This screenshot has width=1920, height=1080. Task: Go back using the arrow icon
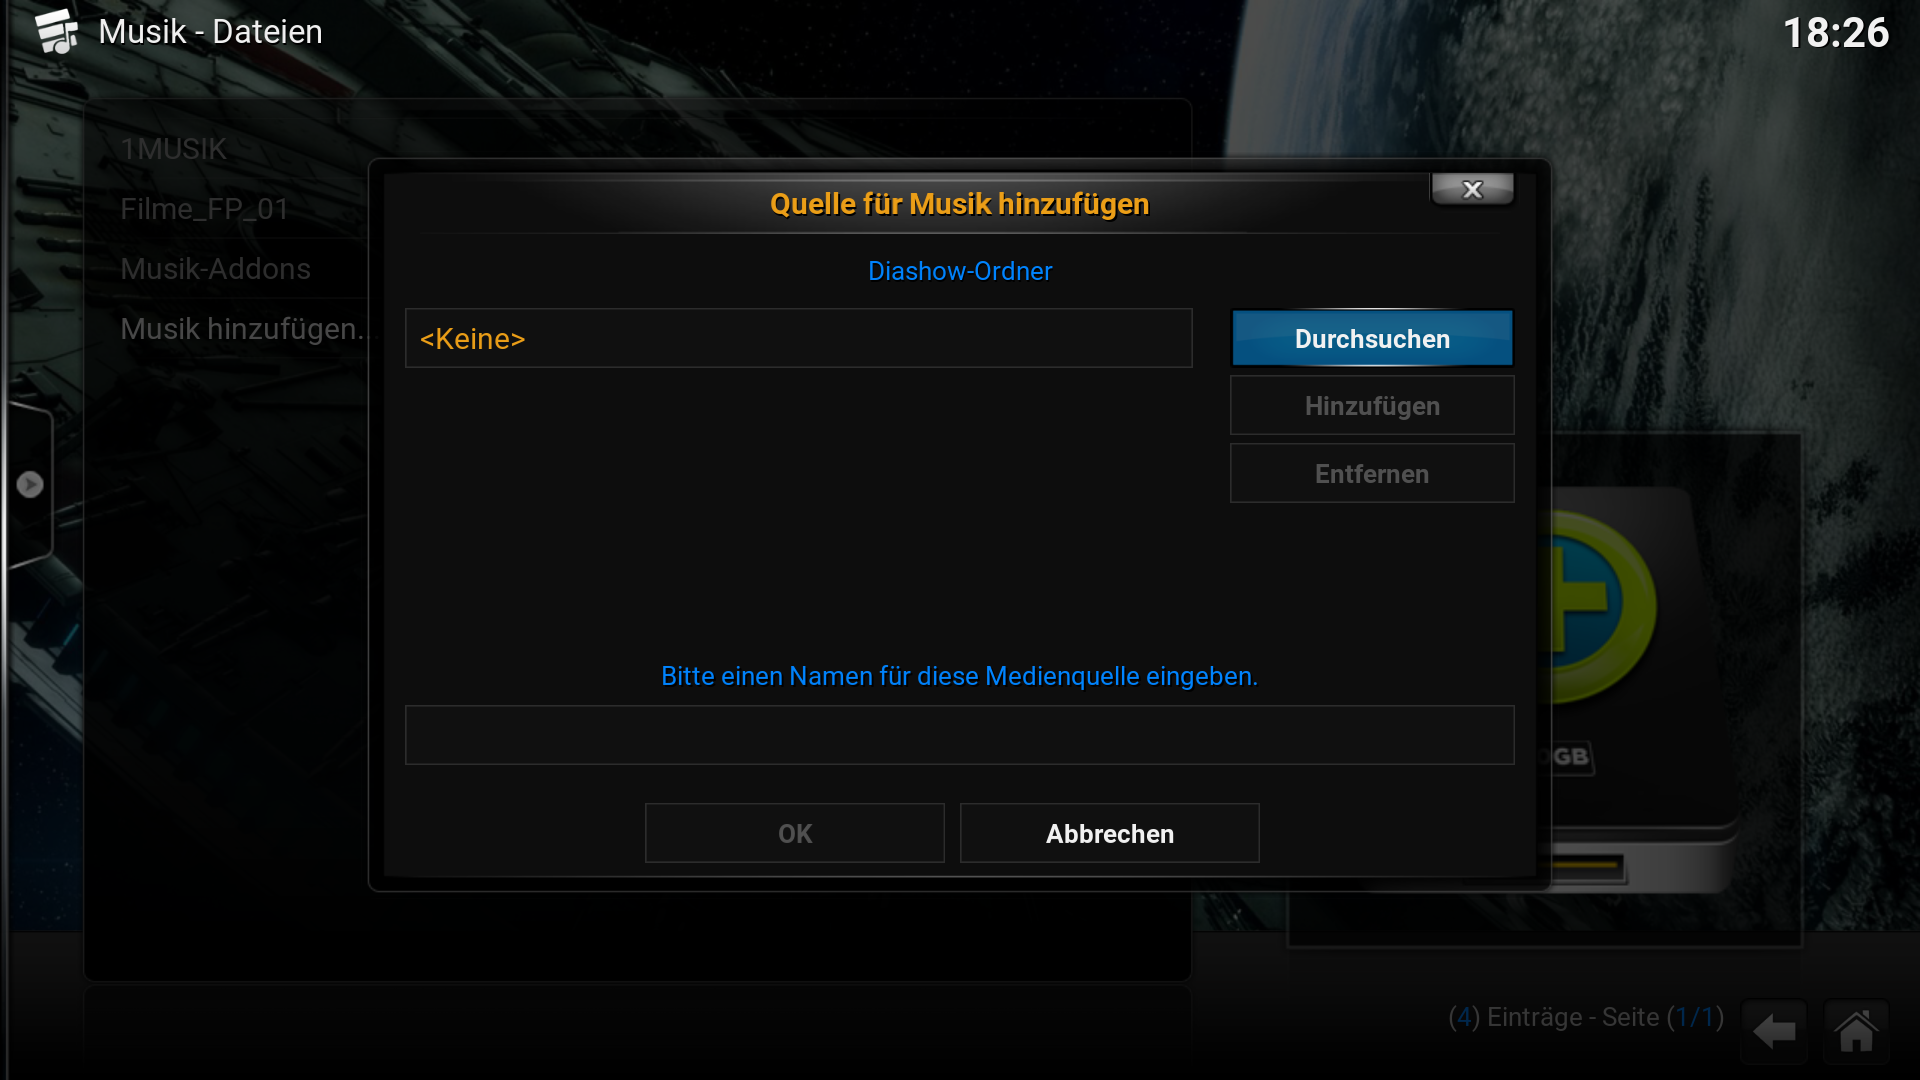coord(1774,1031)
